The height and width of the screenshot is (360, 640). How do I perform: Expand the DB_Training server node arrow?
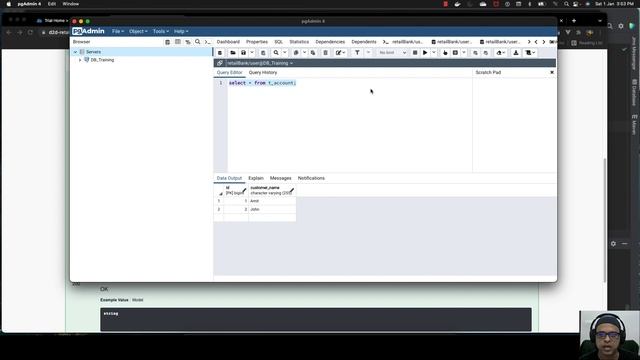[80, 60]
